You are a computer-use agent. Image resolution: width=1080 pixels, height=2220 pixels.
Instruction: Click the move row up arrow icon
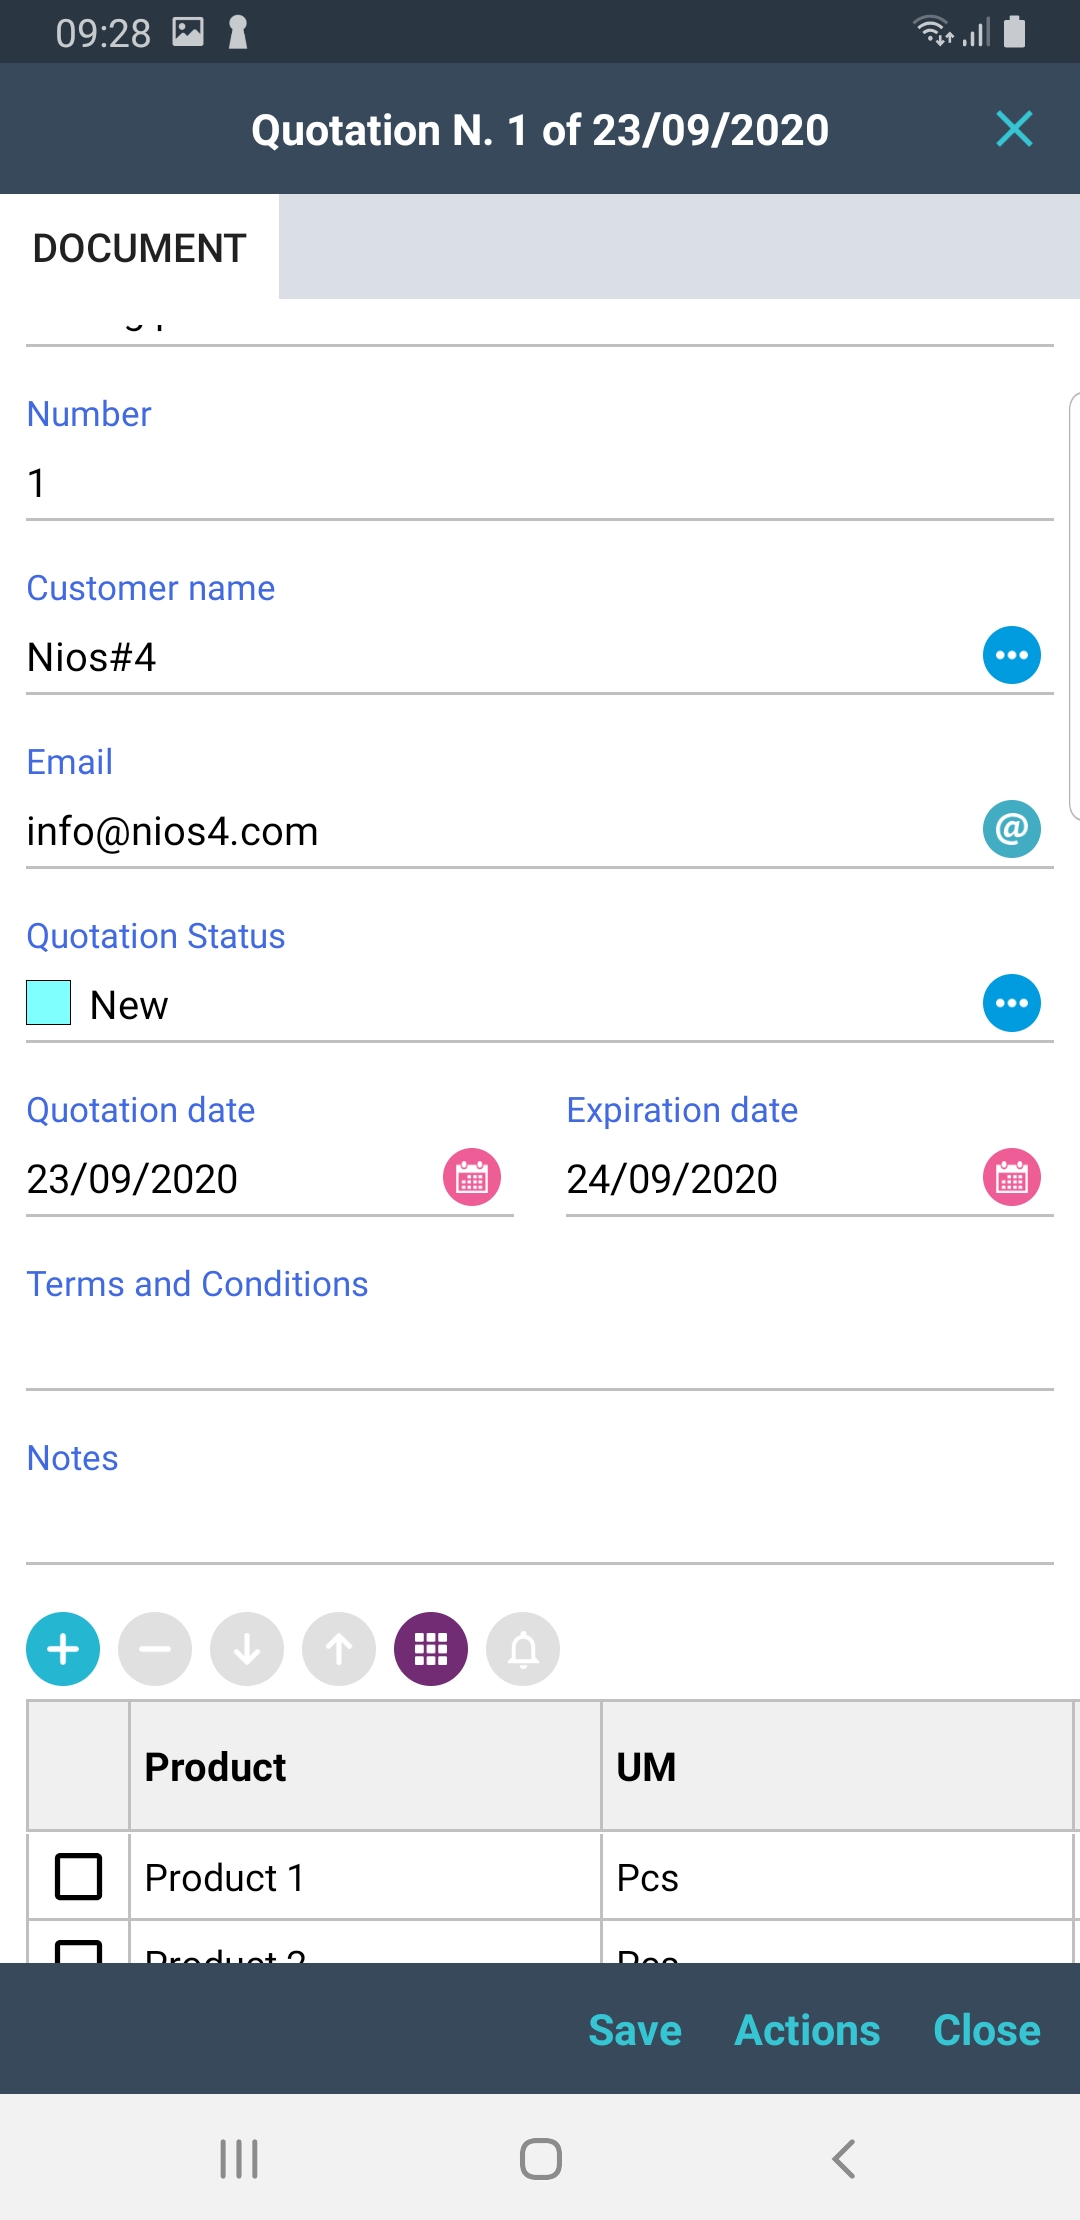[x=339, y=1649]
